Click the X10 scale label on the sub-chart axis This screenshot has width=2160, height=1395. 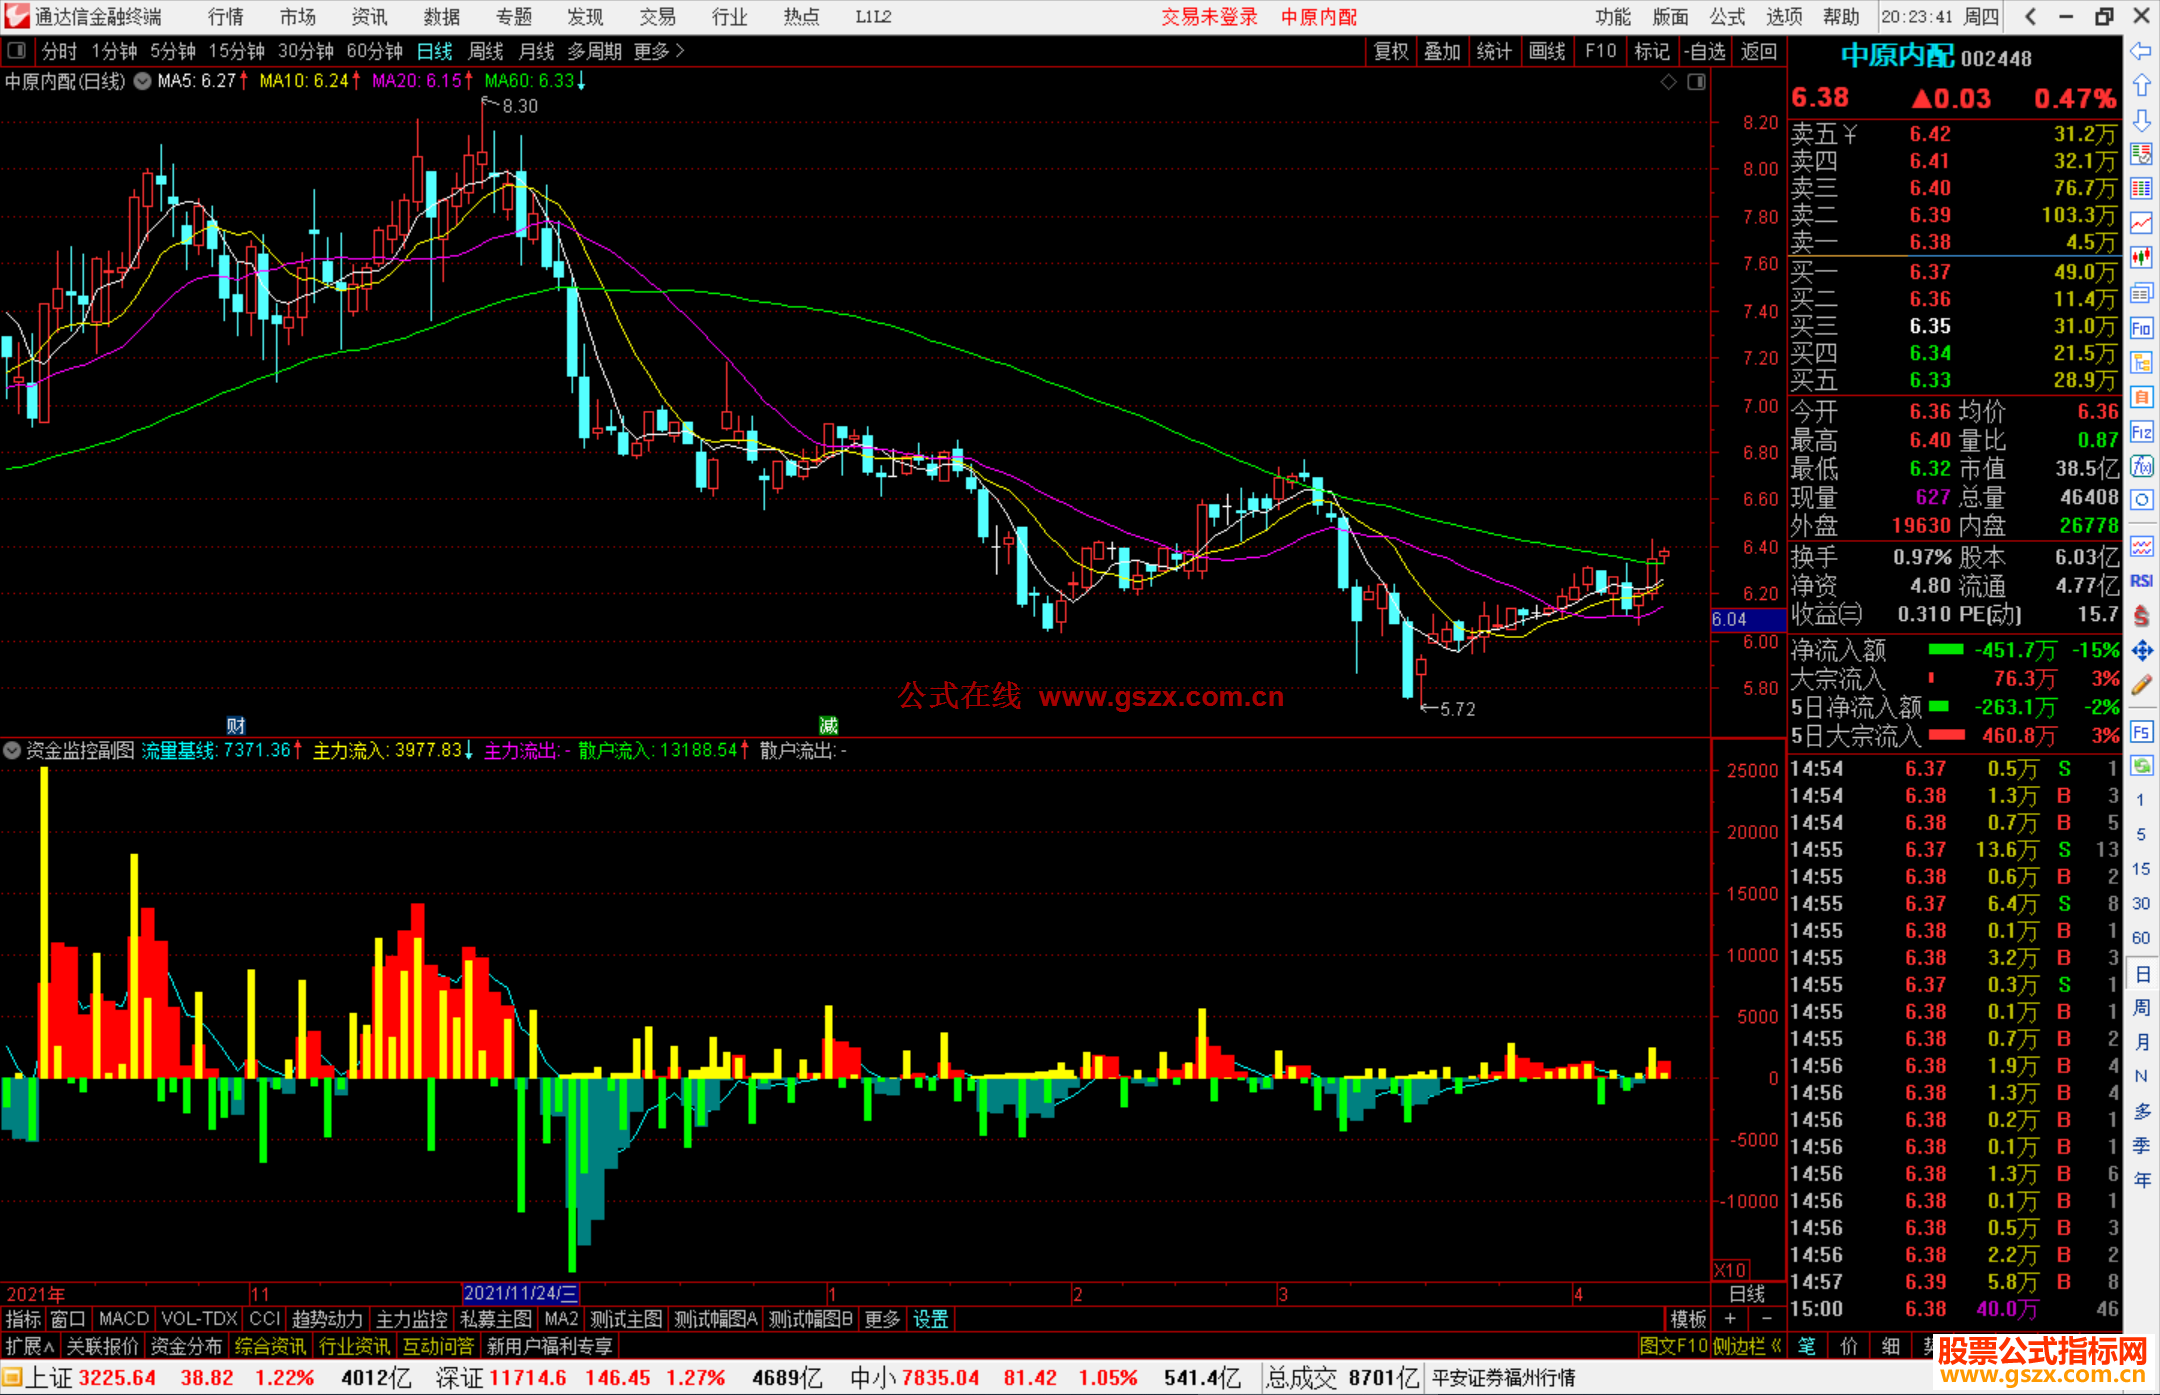coord(1730,1269)
